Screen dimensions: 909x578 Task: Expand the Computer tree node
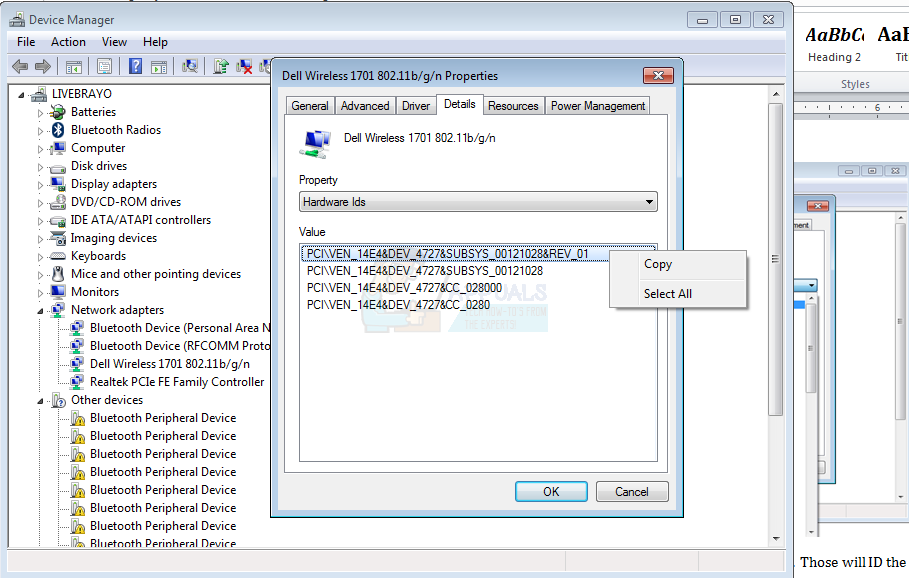coord(40,149)
